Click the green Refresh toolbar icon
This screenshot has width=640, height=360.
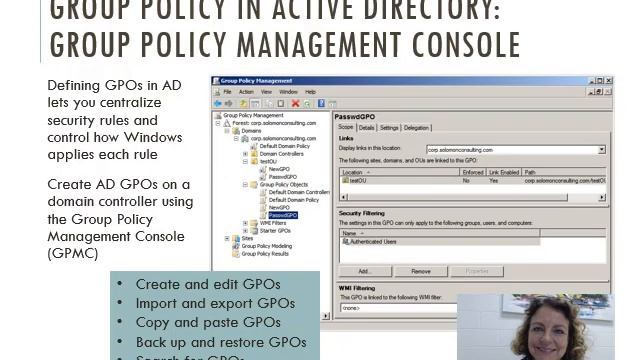307,104
